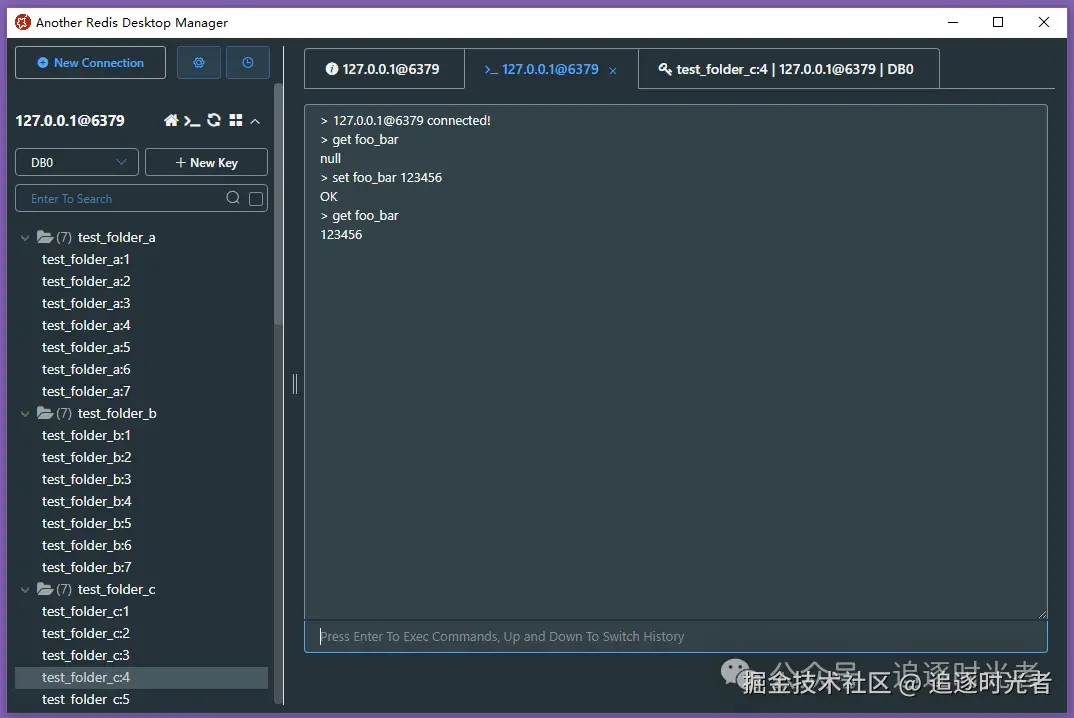
Task: Open command log with clock icon
Action: (x=248, y=62)
